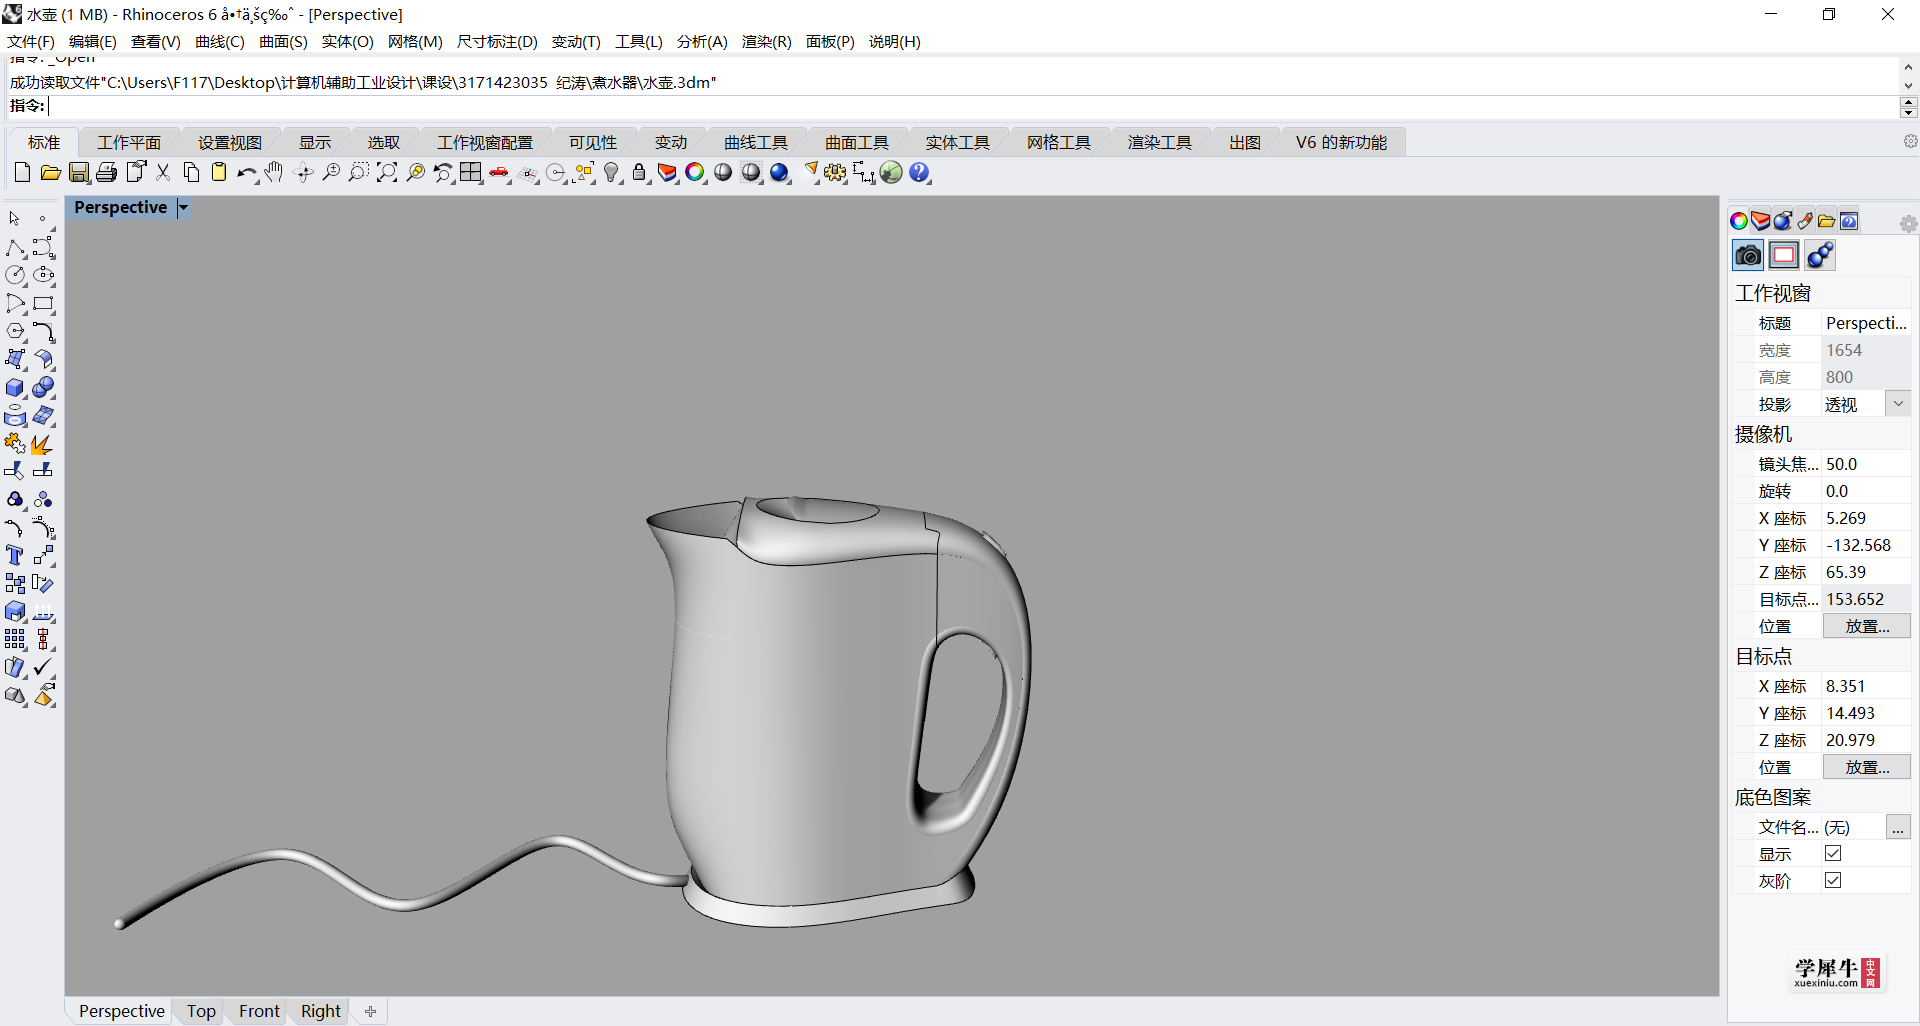Open Options with the gear icon
1920x1026 pixels.
click(x=836, y=173)
